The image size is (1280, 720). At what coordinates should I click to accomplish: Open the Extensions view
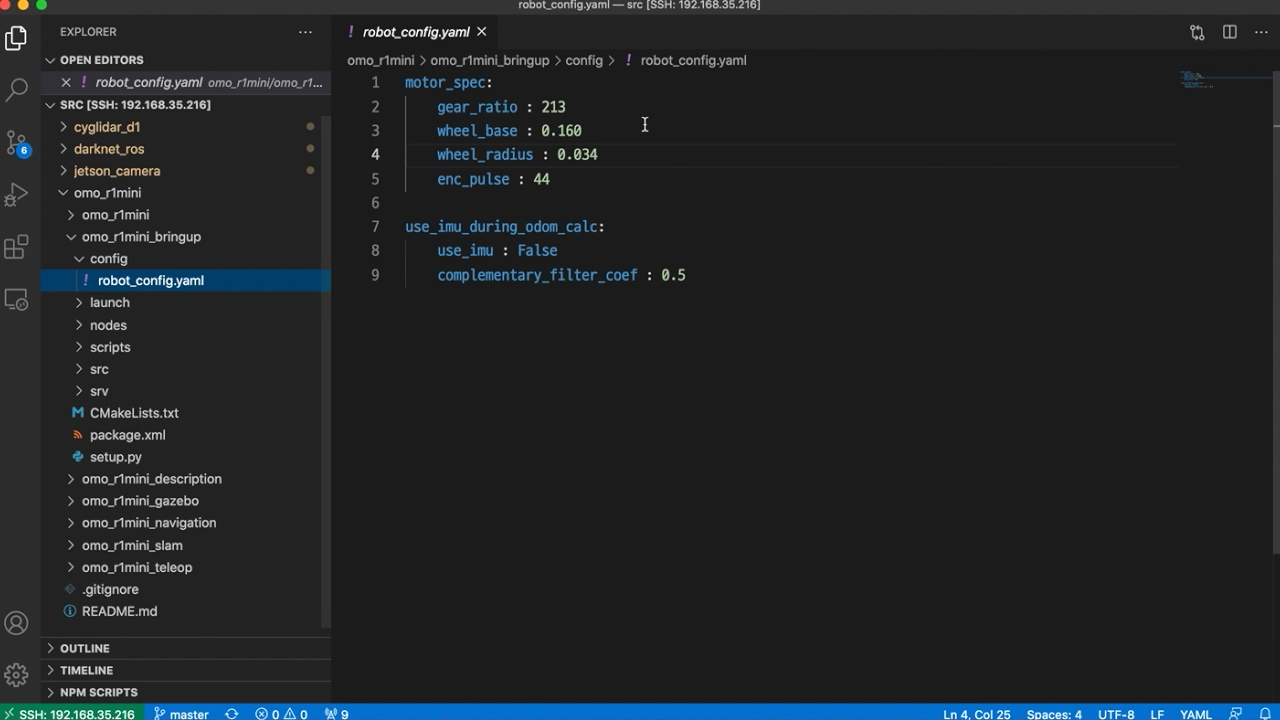(x=16, y=246)
